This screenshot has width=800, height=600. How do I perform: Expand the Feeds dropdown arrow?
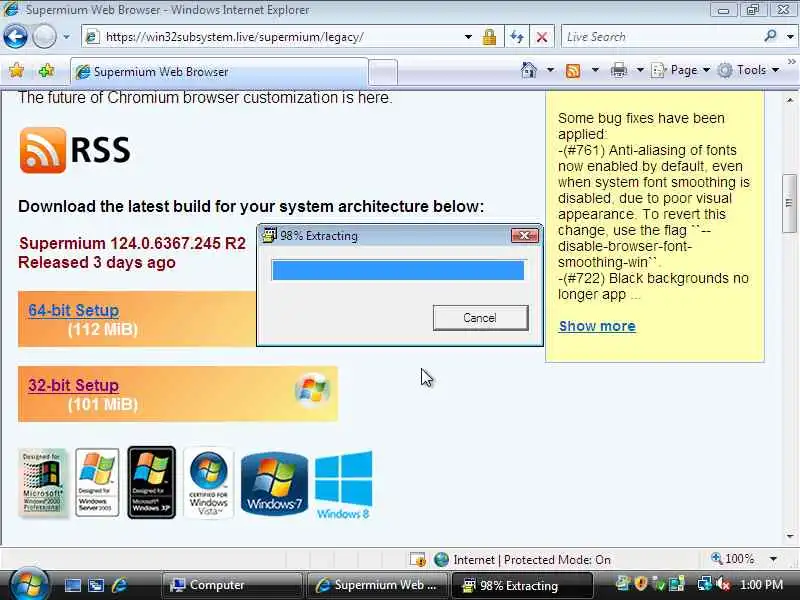595,70
